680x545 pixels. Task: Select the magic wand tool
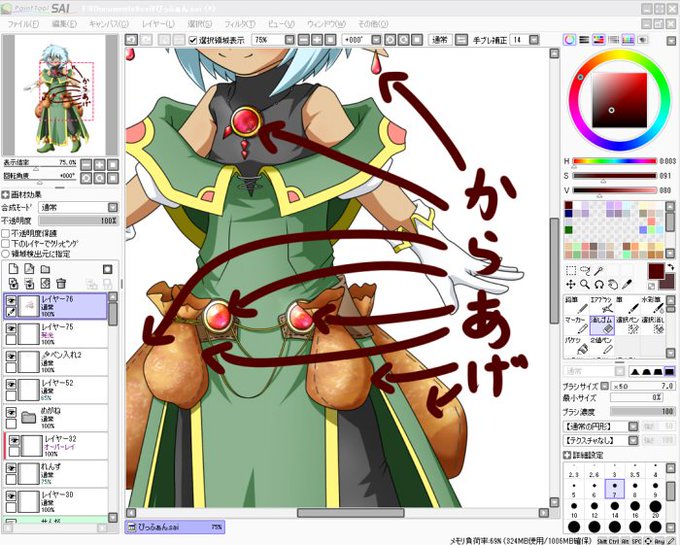599,271
